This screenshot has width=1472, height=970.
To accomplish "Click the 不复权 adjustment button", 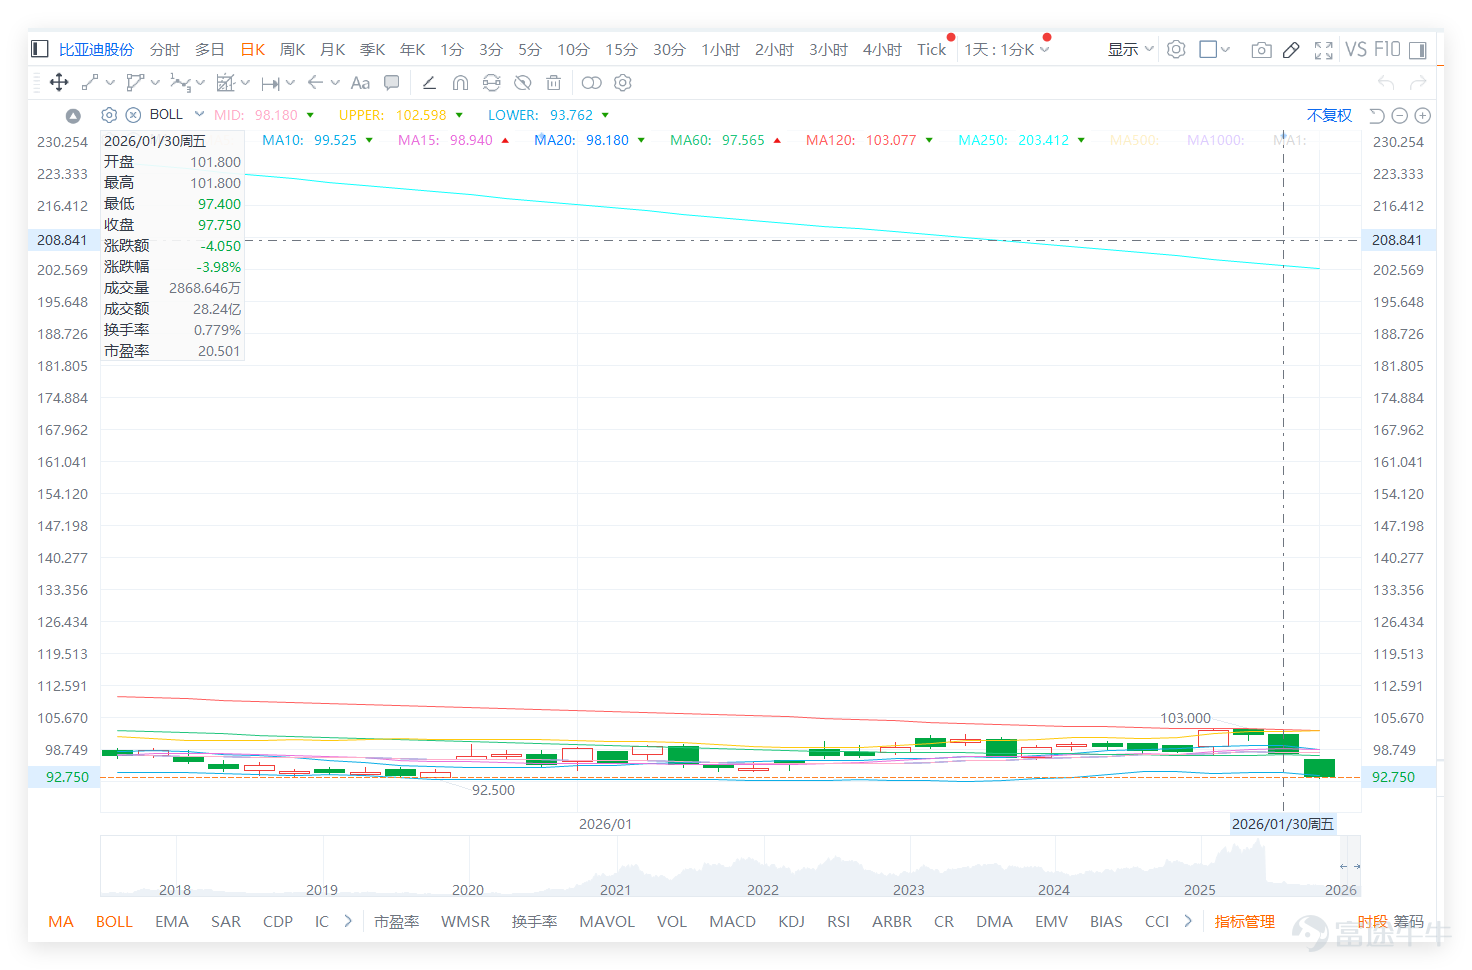I will coord(1329,115).
